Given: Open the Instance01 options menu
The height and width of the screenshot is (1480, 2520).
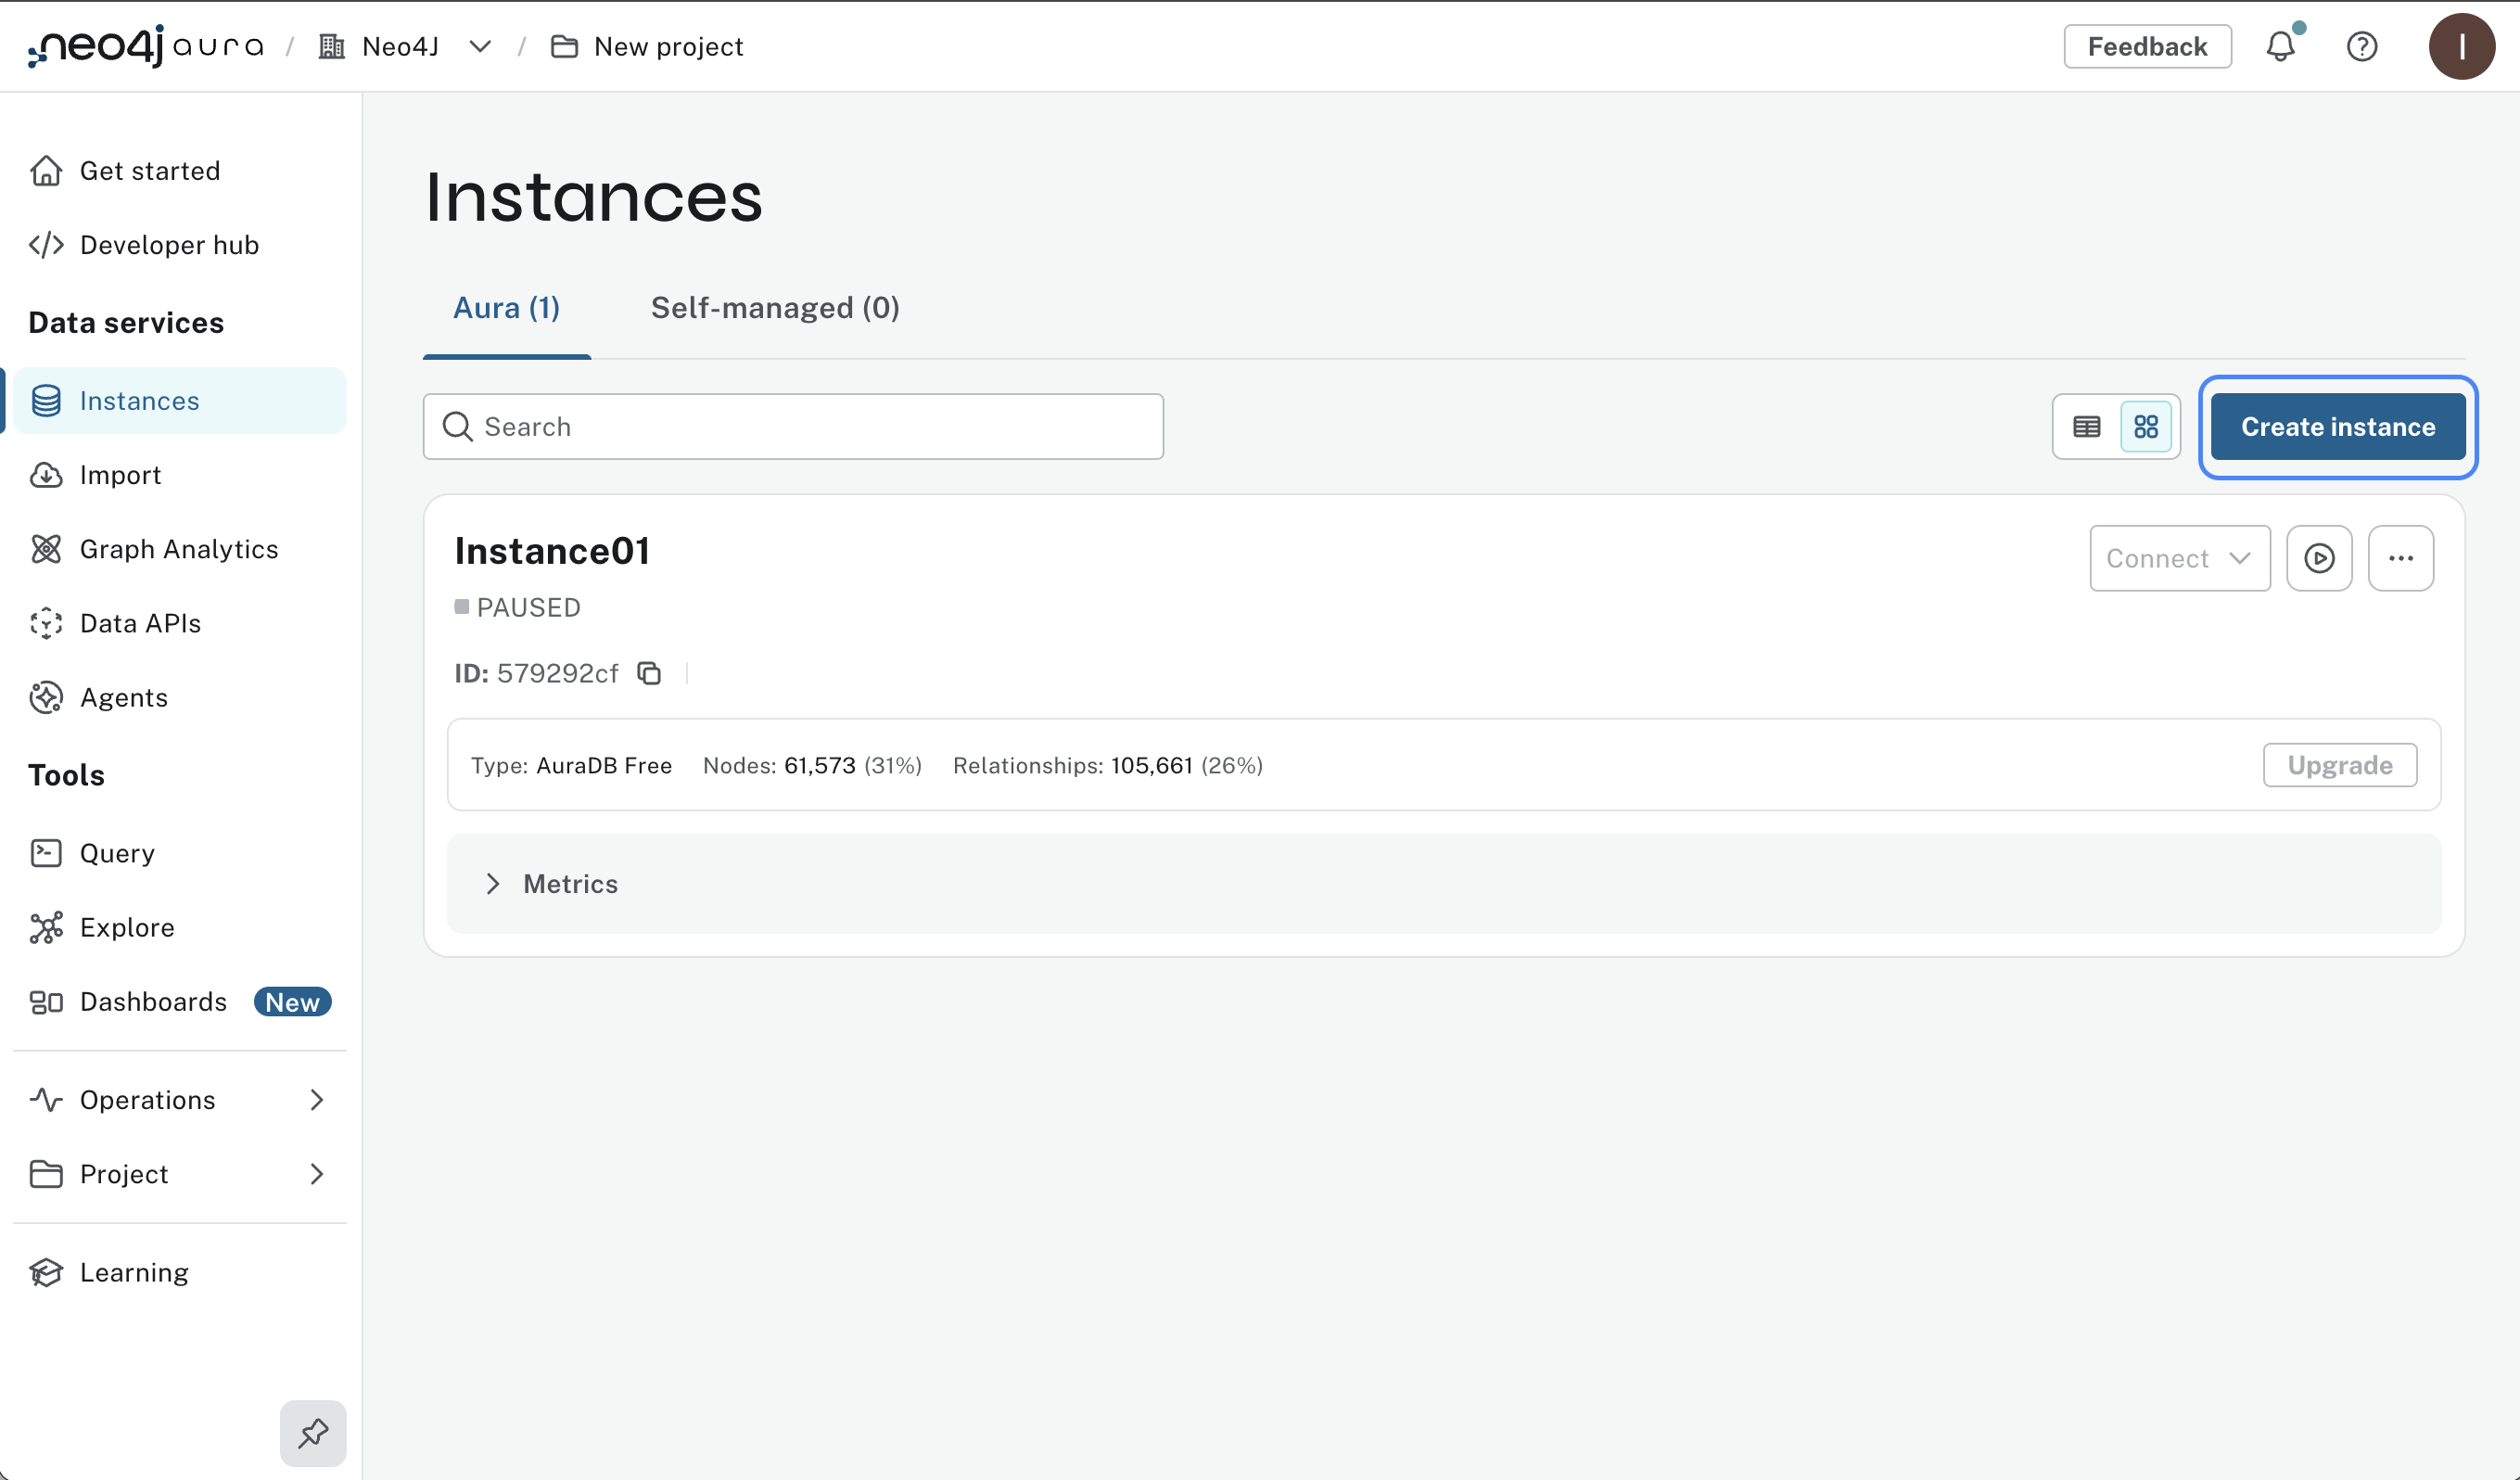Looking at the screenshot, I should click(x=2402, y=558).
